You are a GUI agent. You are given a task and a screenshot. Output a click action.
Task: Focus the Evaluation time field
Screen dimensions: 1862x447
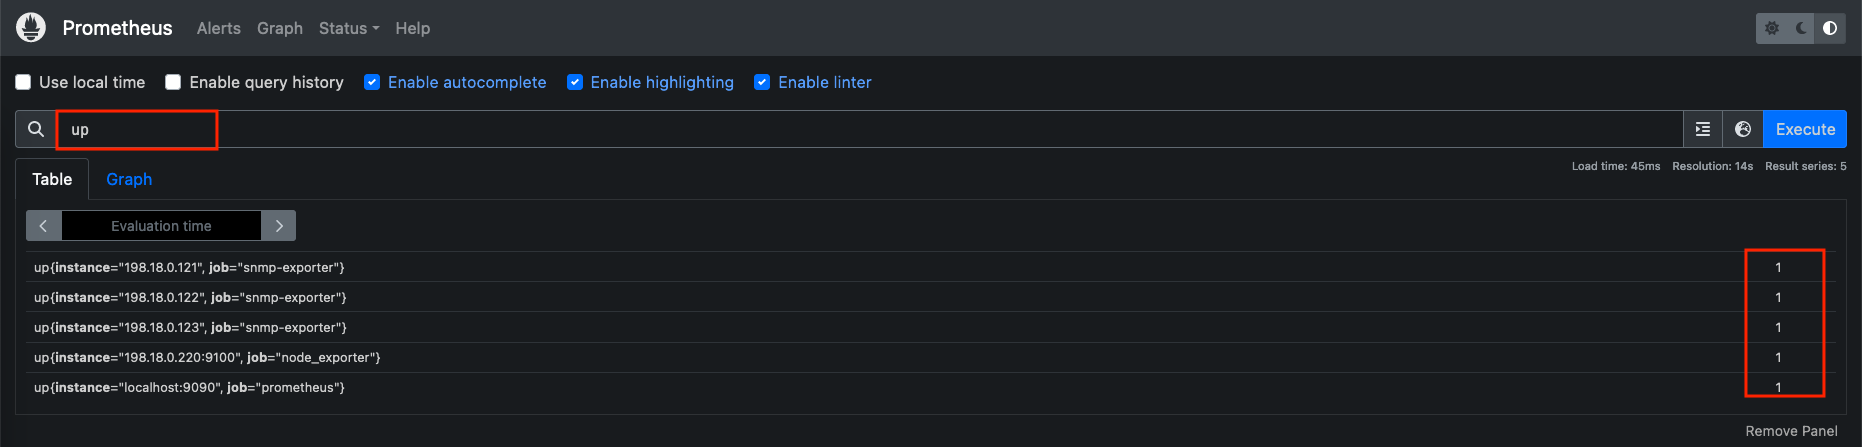tap(161, 226)
